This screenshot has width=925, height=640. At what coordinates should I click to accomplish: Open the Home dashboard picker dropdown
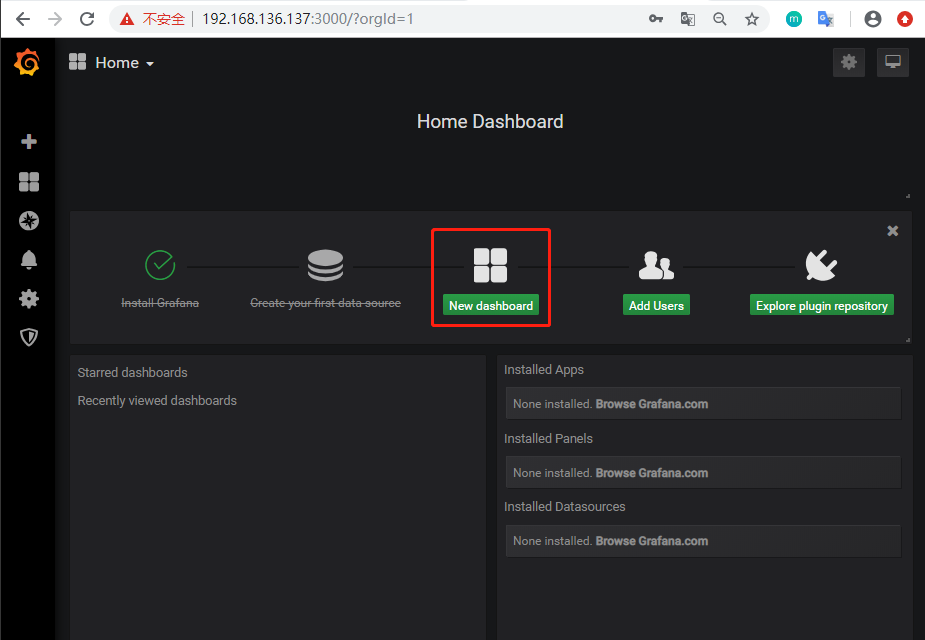click(x=124, y=63)
